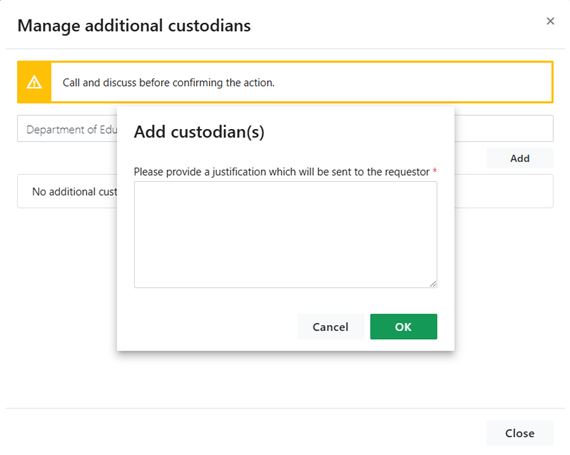The height and width of the screenshot is (455, 570).
Task: Click the empty custodian panel right of popup
Action: (x=504, y=191)
